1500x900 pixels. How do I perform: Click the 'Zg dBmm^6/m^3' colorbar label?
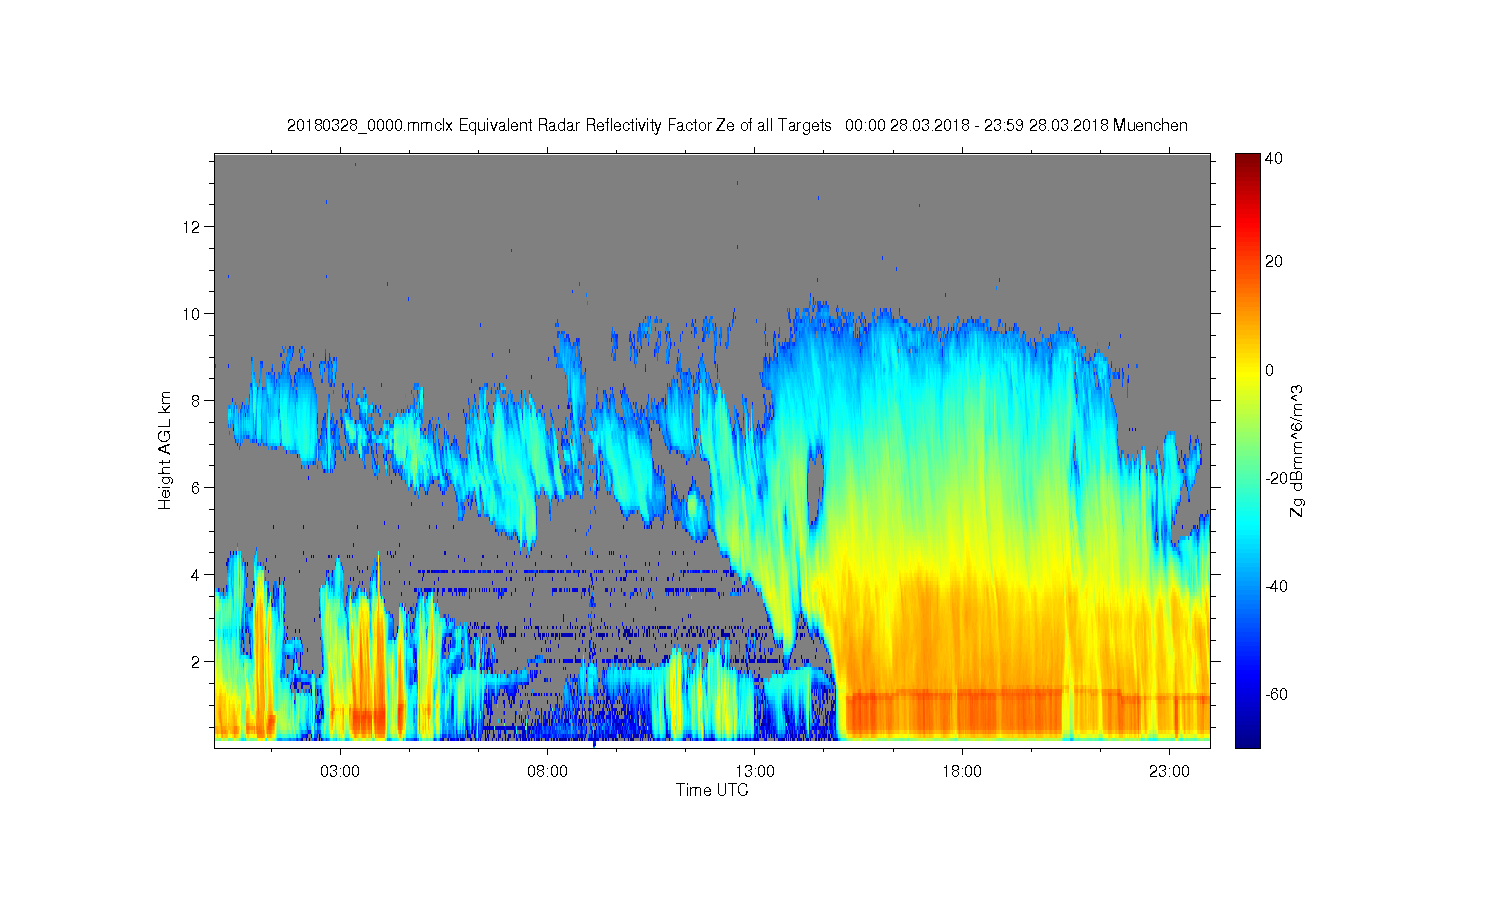tap(1297, 450)
